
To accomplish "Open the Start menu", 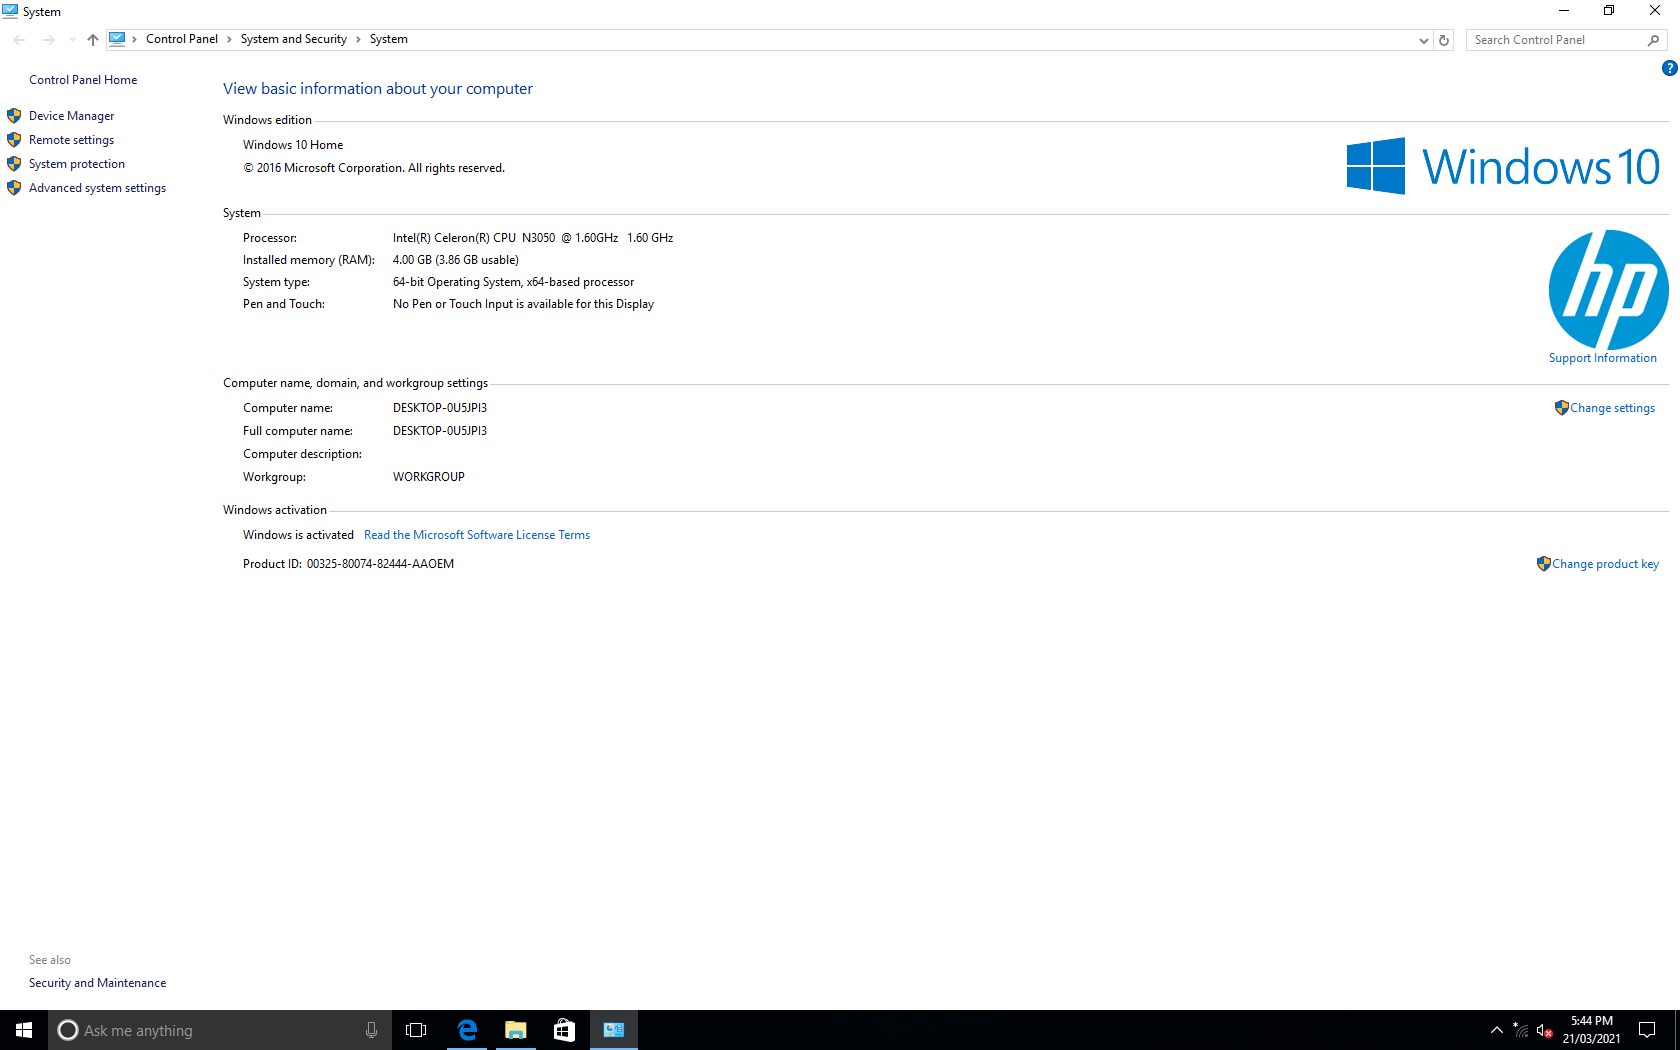I will [x=23, y=1029].
